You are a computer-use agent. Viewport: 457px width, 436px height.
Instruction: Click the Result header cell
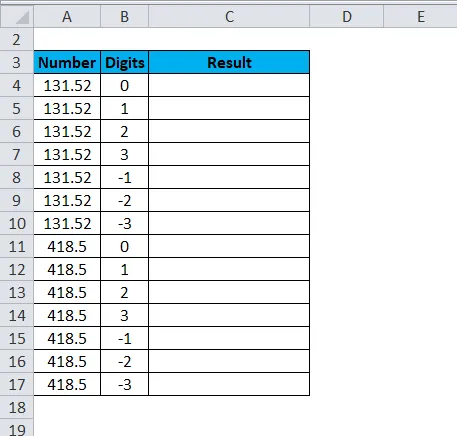229,62
